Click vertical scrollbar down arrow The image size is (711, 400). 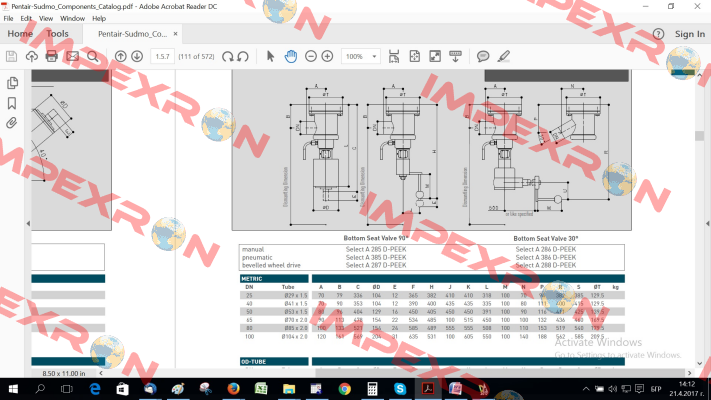point(699,363)
